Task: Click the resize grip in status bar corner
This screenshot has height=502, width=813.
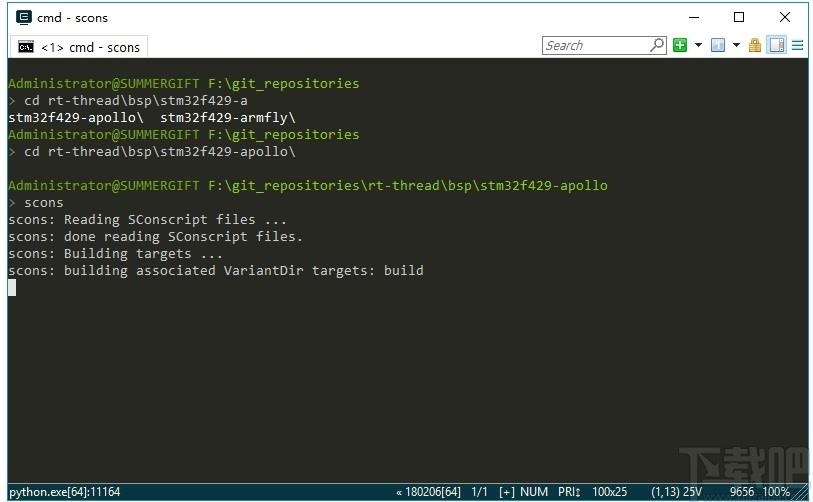Action: click(x=801, y=493)
